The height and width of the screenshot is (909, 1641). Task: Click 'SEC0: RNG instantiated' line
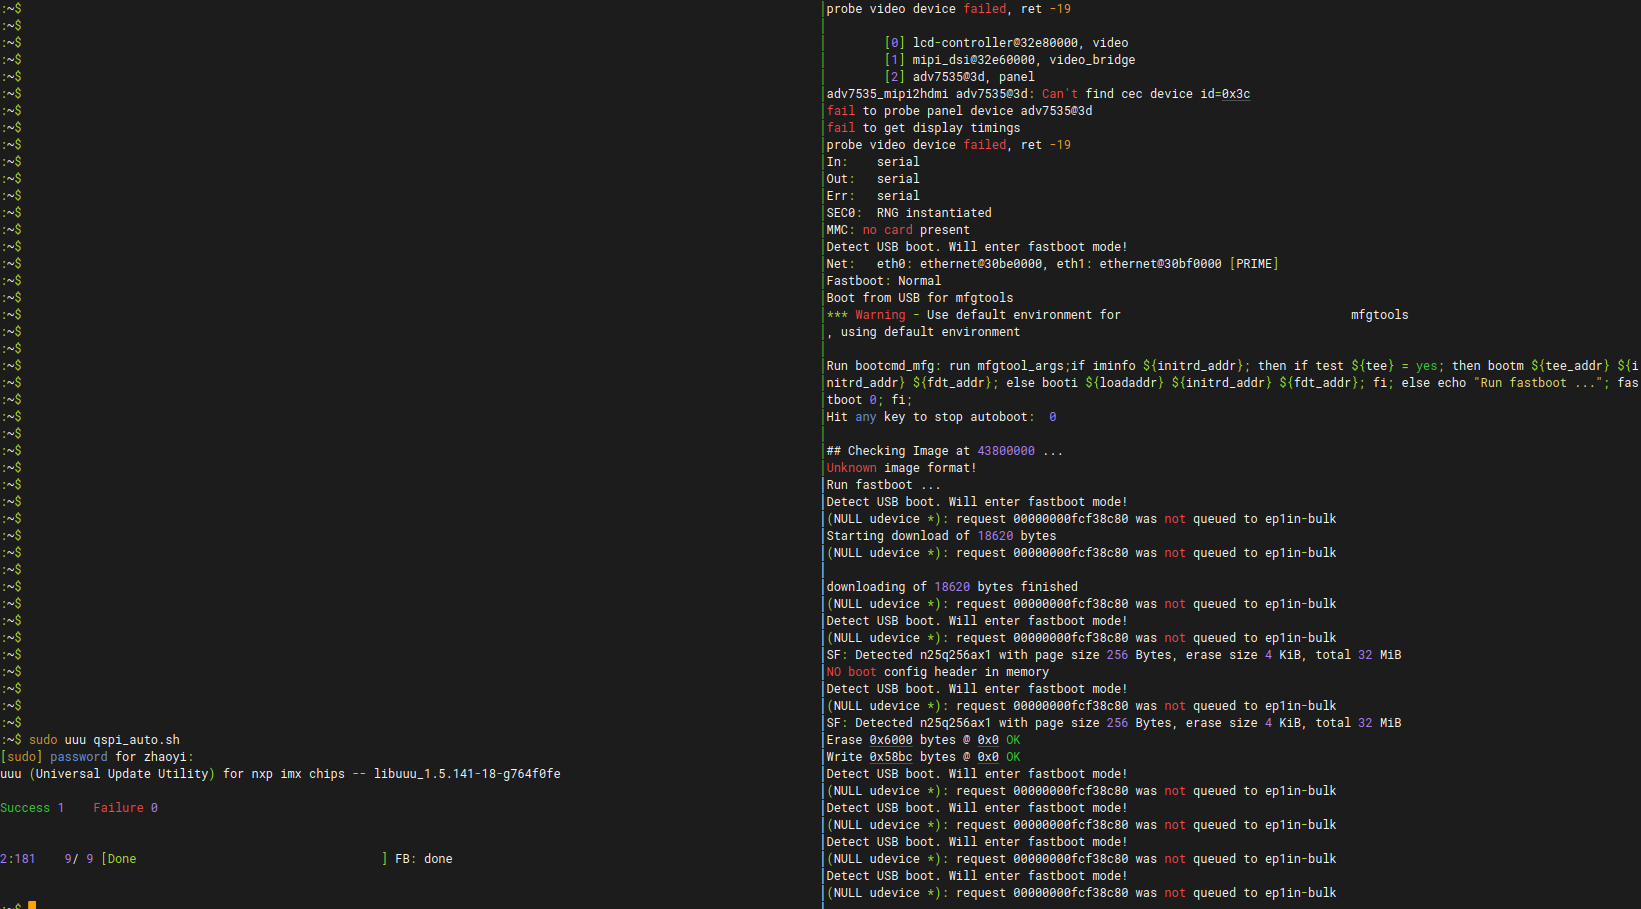(909, 213)
